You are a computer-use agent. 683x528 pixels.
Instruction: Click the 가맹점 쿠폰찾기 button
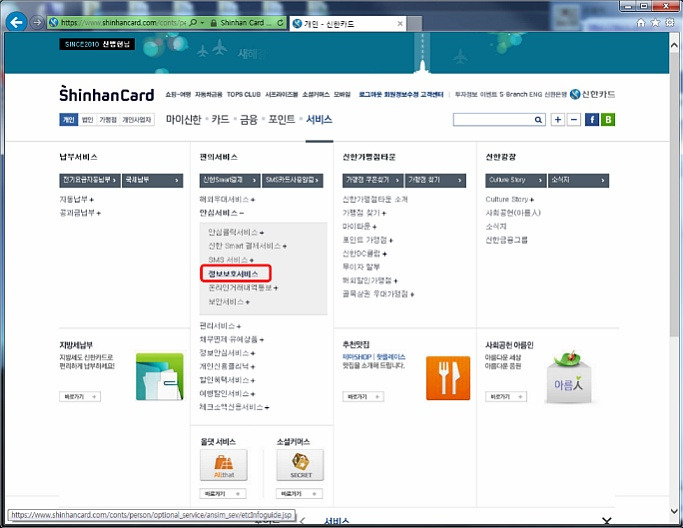click(x=373, y=180)
